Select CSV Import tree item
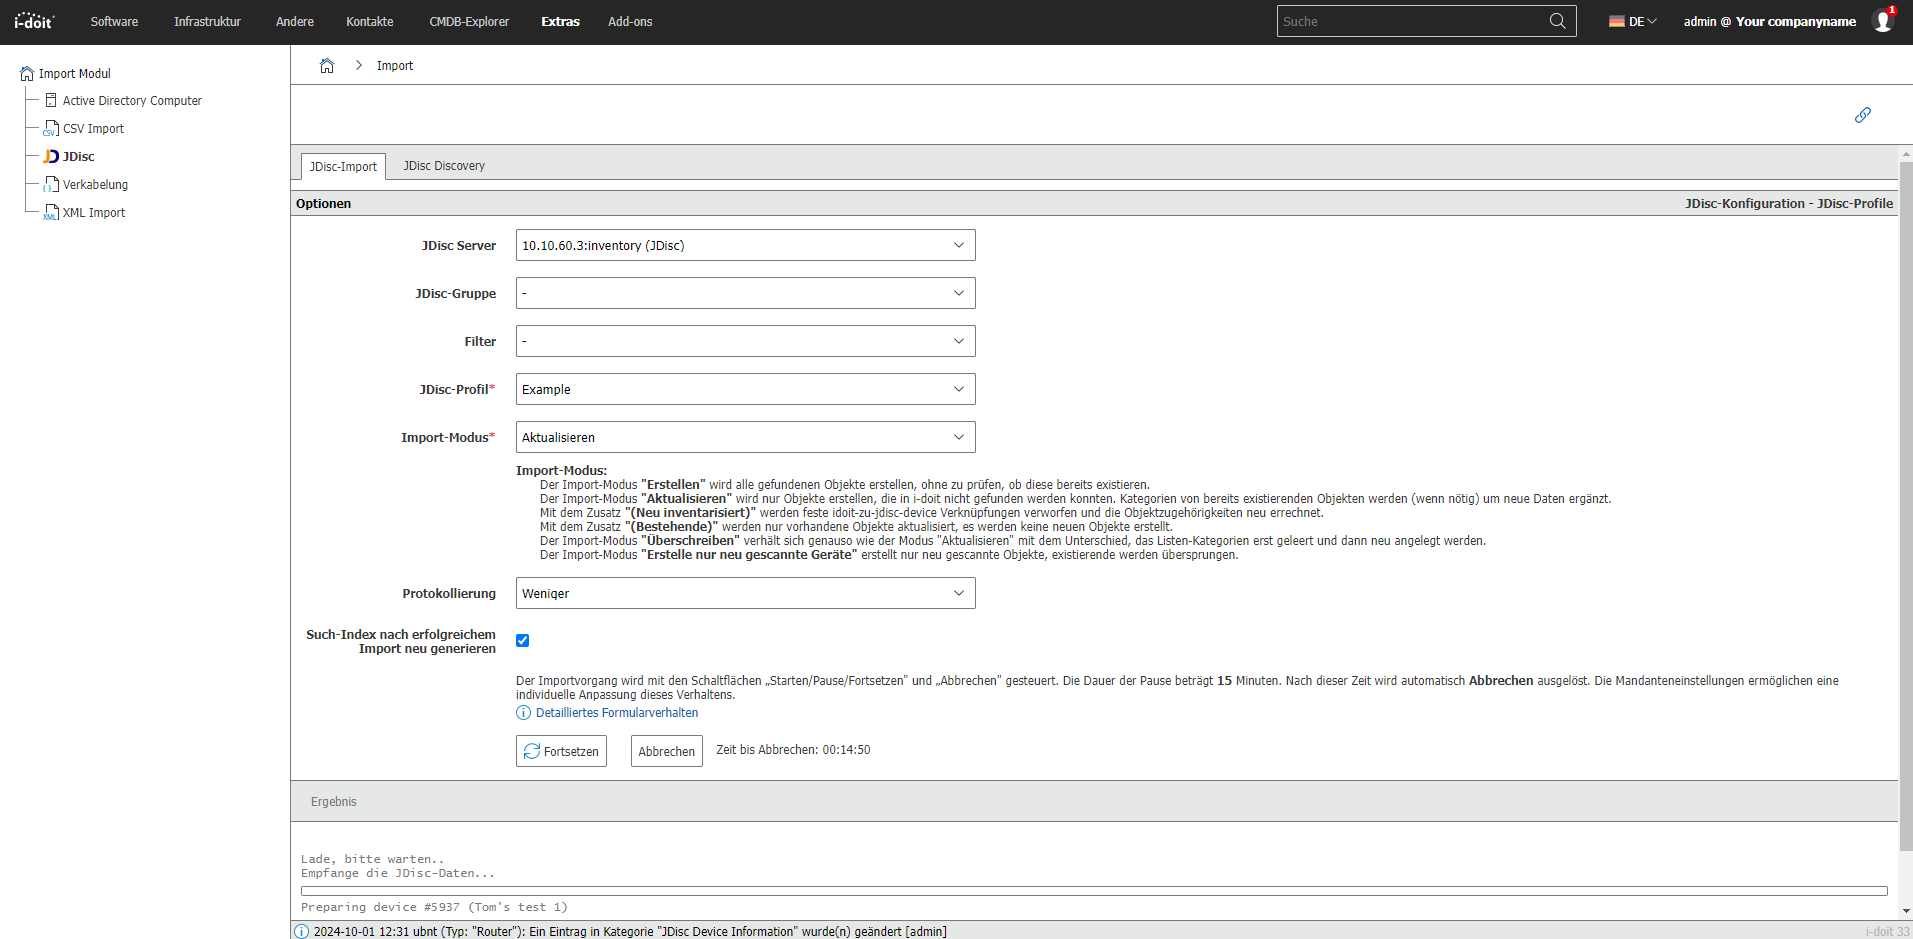 93,129
